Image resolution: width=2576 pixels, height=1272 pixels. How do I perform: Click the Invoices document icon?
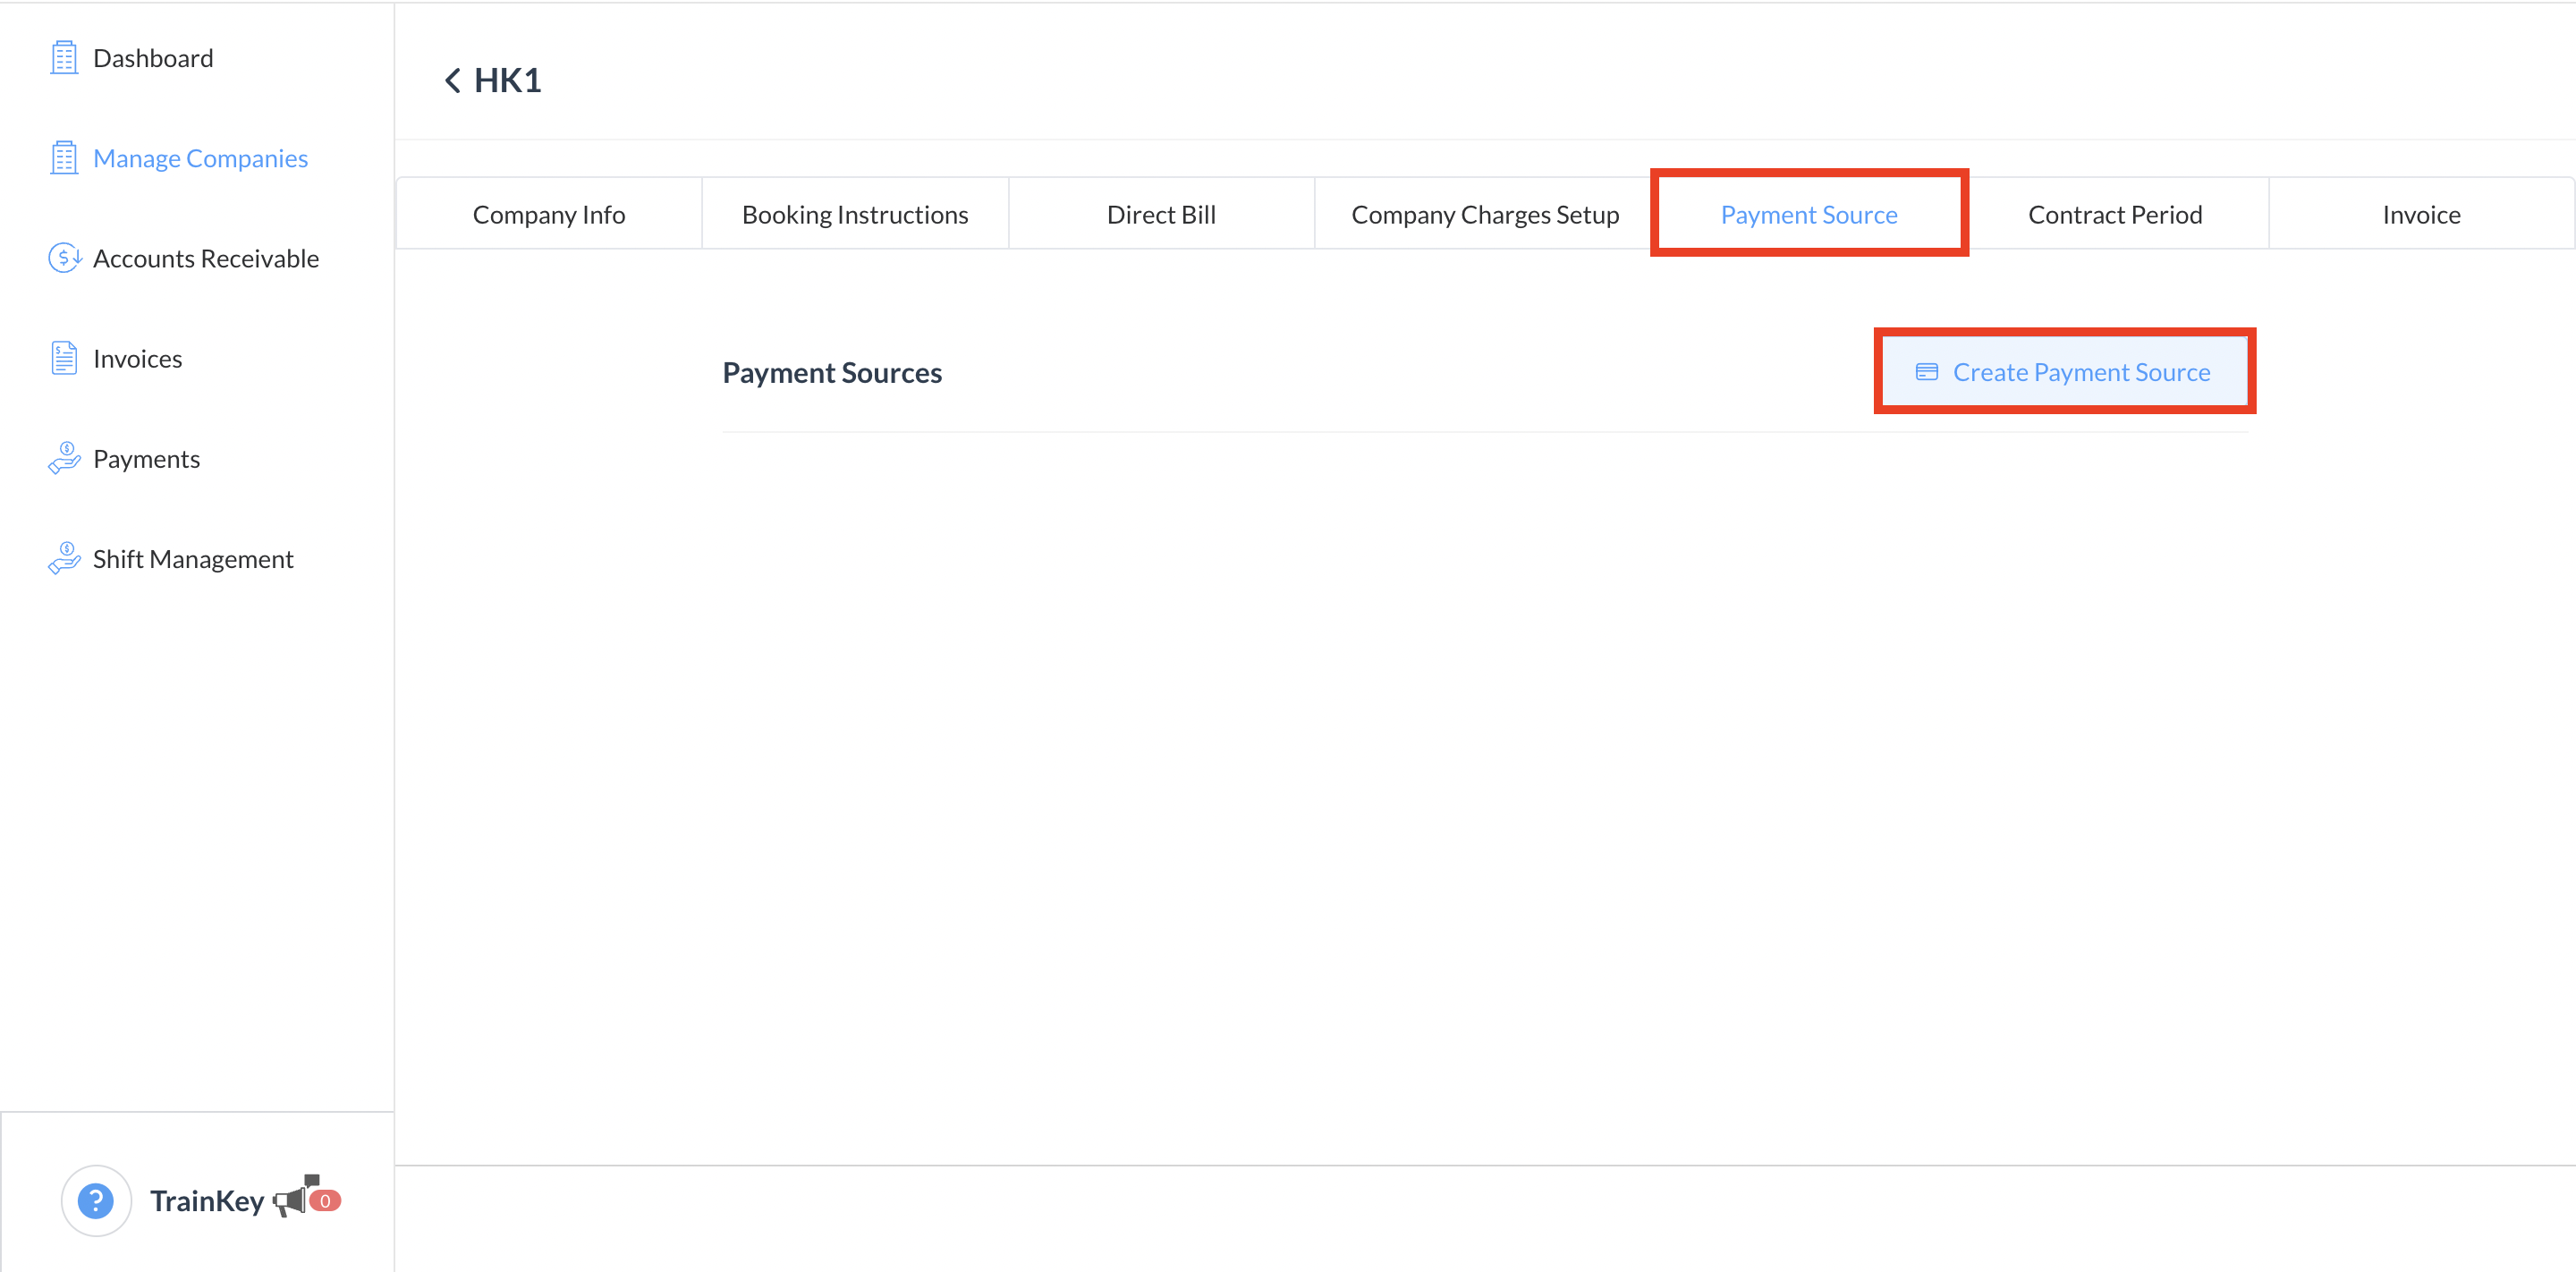[64, 357]
